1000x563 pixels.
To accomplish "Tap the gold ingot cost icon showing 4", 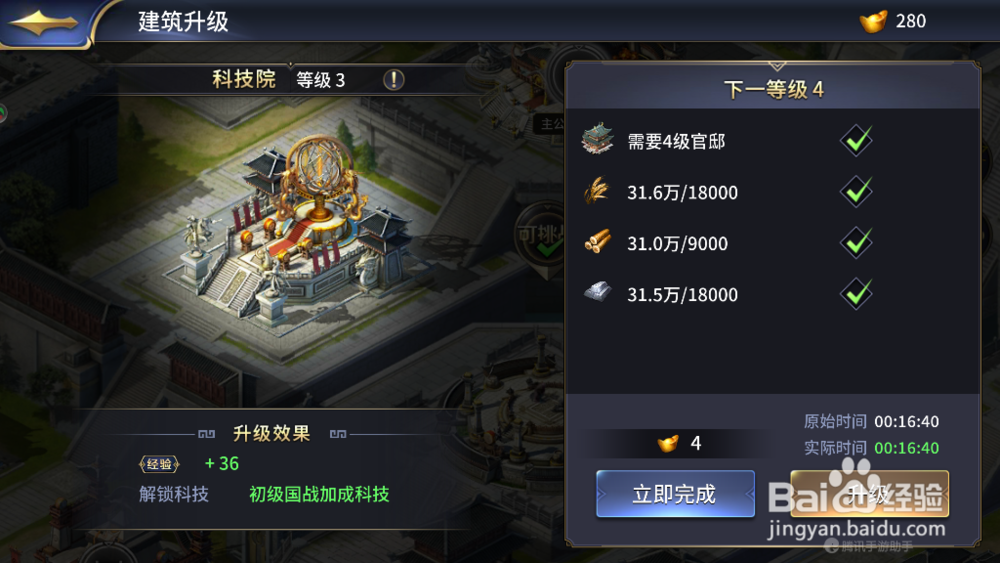I will (x=668, y=443).
